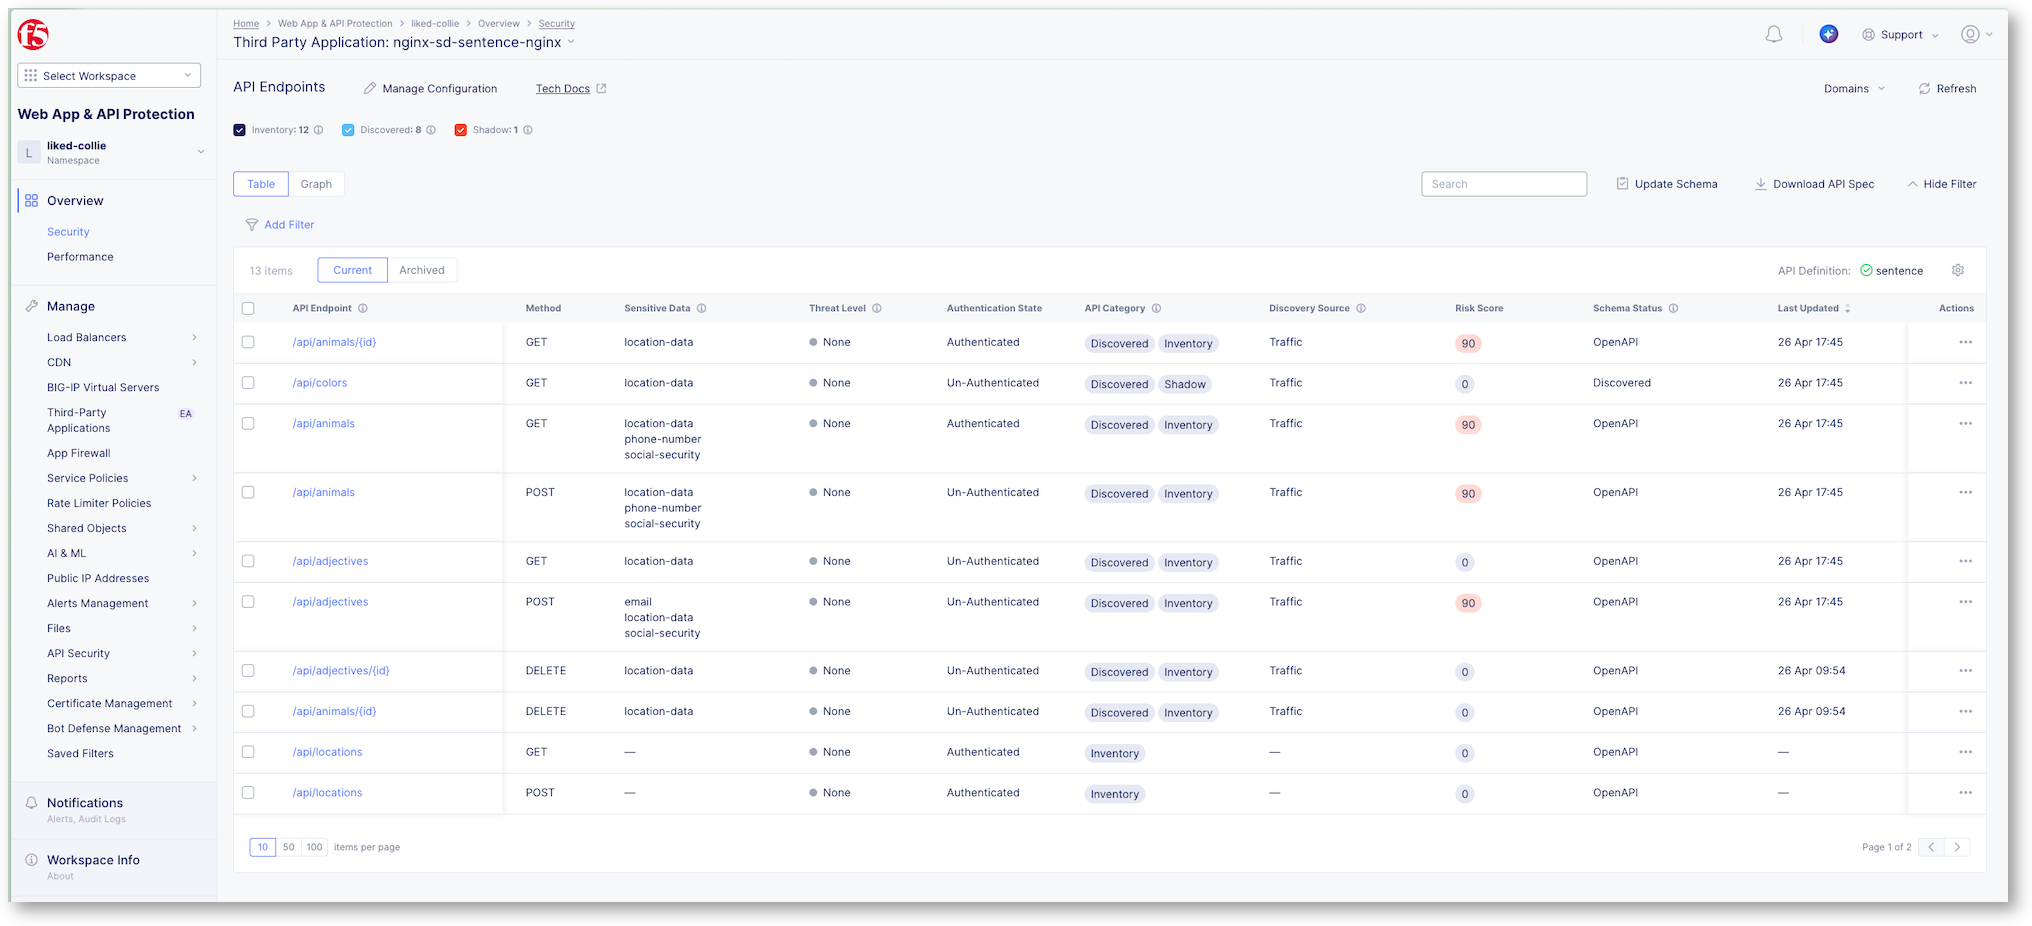This screenshot has height=926, width=2032.
Task: Click the Add Filter funnel icon
Action: [251, 225]
